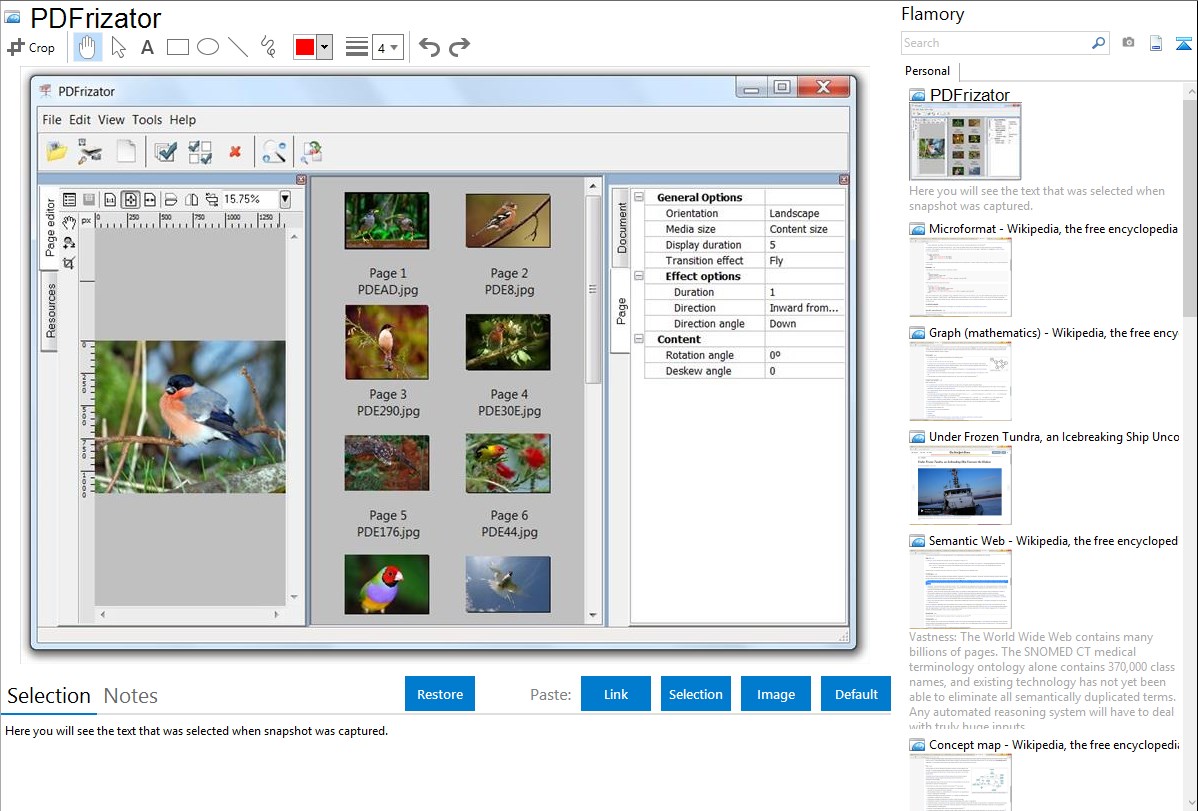Toggle the fit whole page zoom icon
Image resolution: width=1198 pixels, height=811 pixels.
(x=130, y=200)
